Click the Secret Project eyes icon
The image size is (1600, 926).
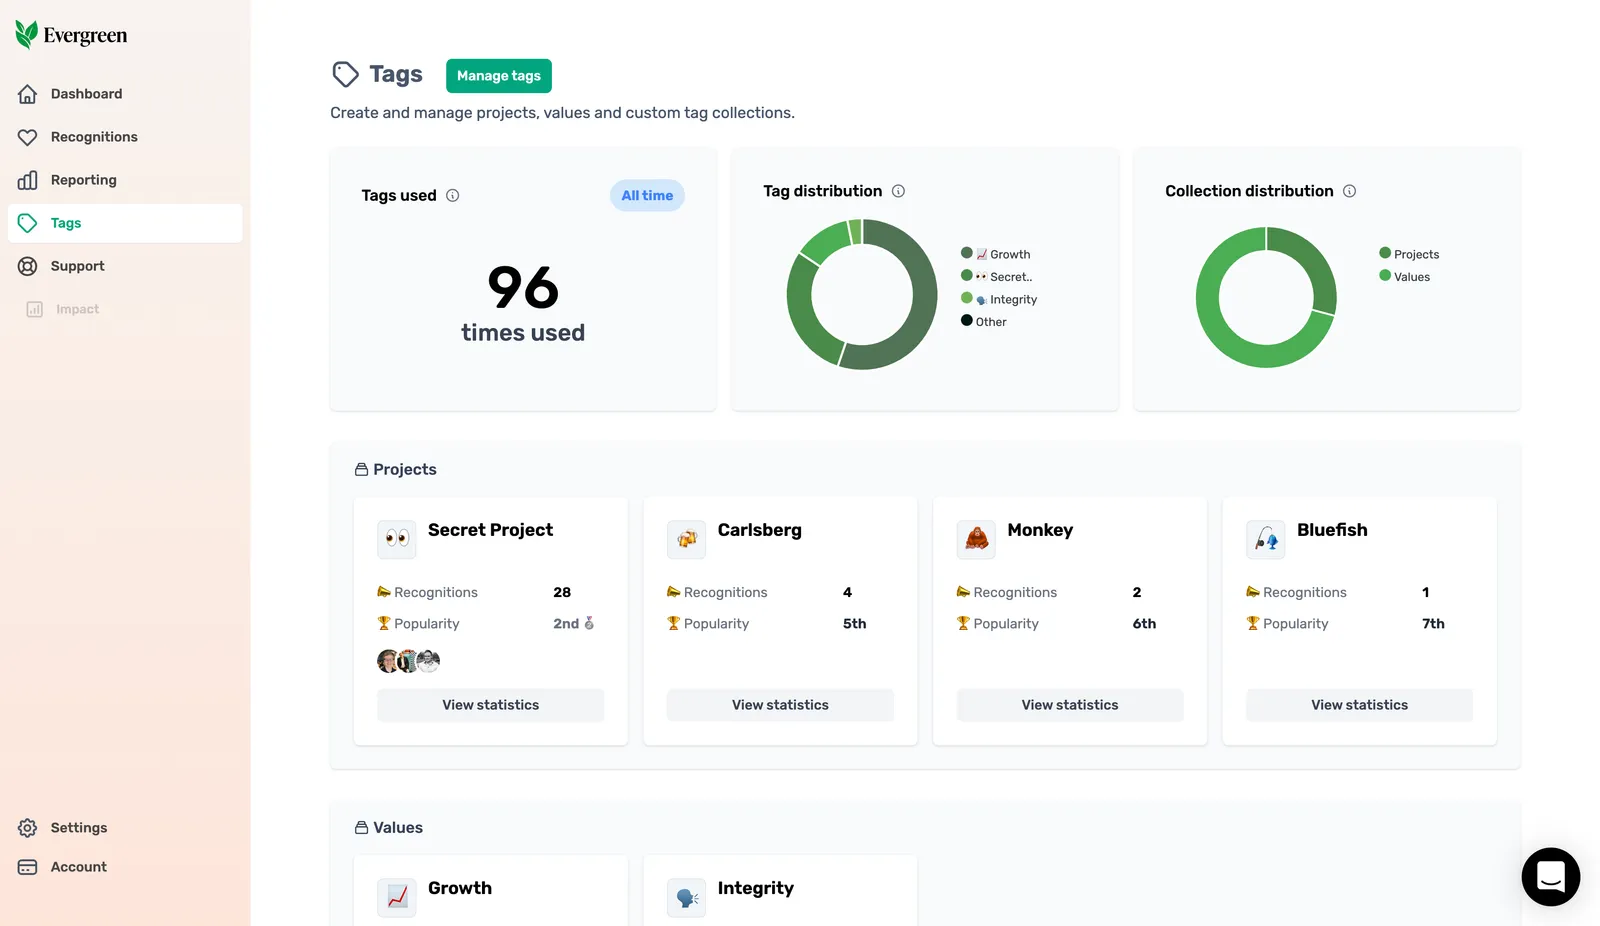(x=397, y=539)
